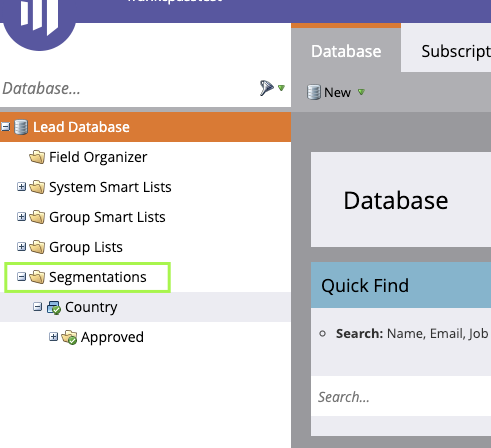Click the Marketo logo icon
491x448 pixels.
click(x=39, y=20)
